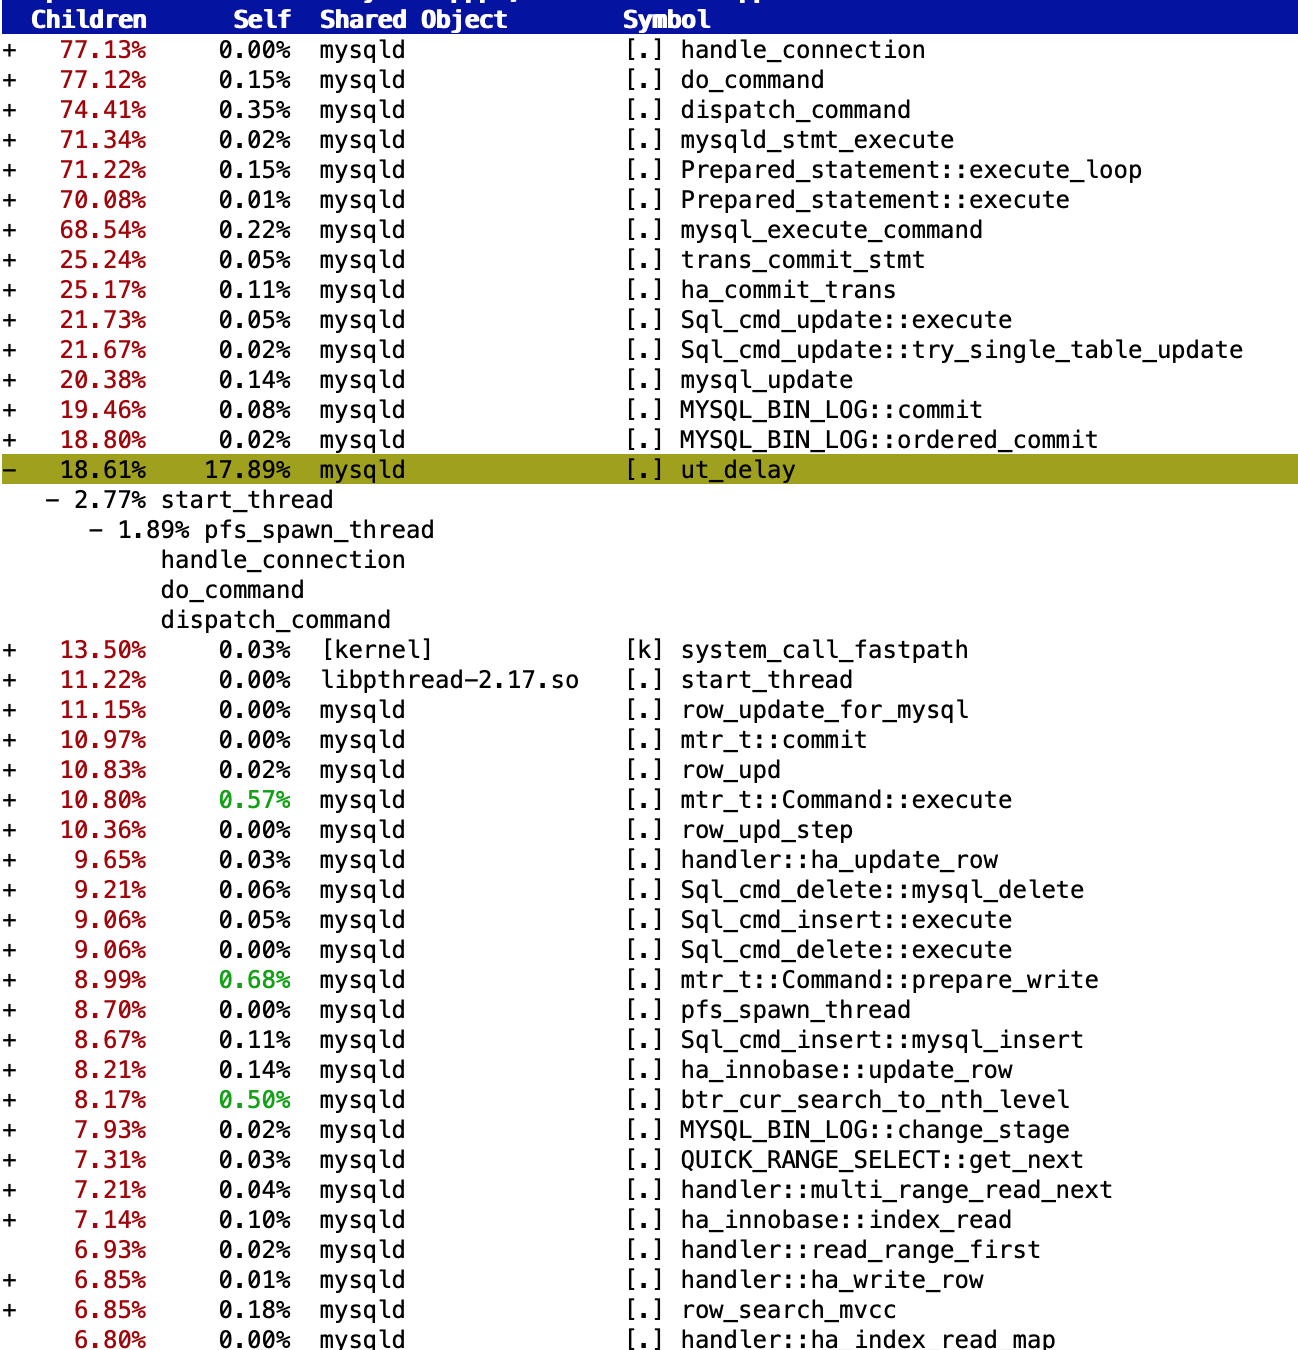Viewport: 1298px width, 1350px height.
Task: Select the [kernel] shared object entry
Action: pyautogui.click(x=377, y=650)
